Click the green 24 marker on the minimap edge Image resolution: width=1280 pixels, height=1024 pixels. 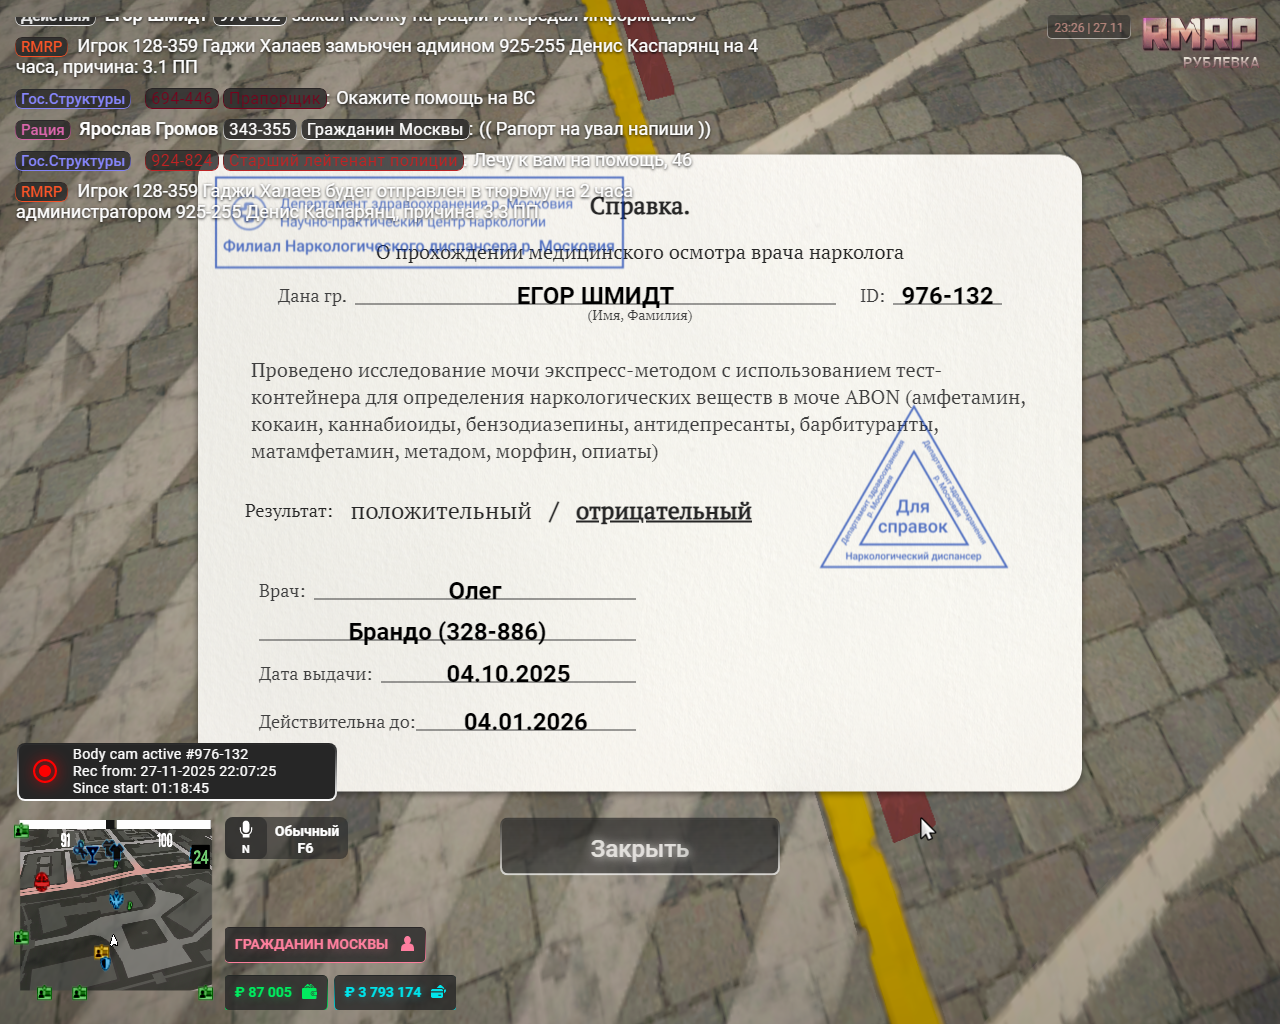[201, 857]
